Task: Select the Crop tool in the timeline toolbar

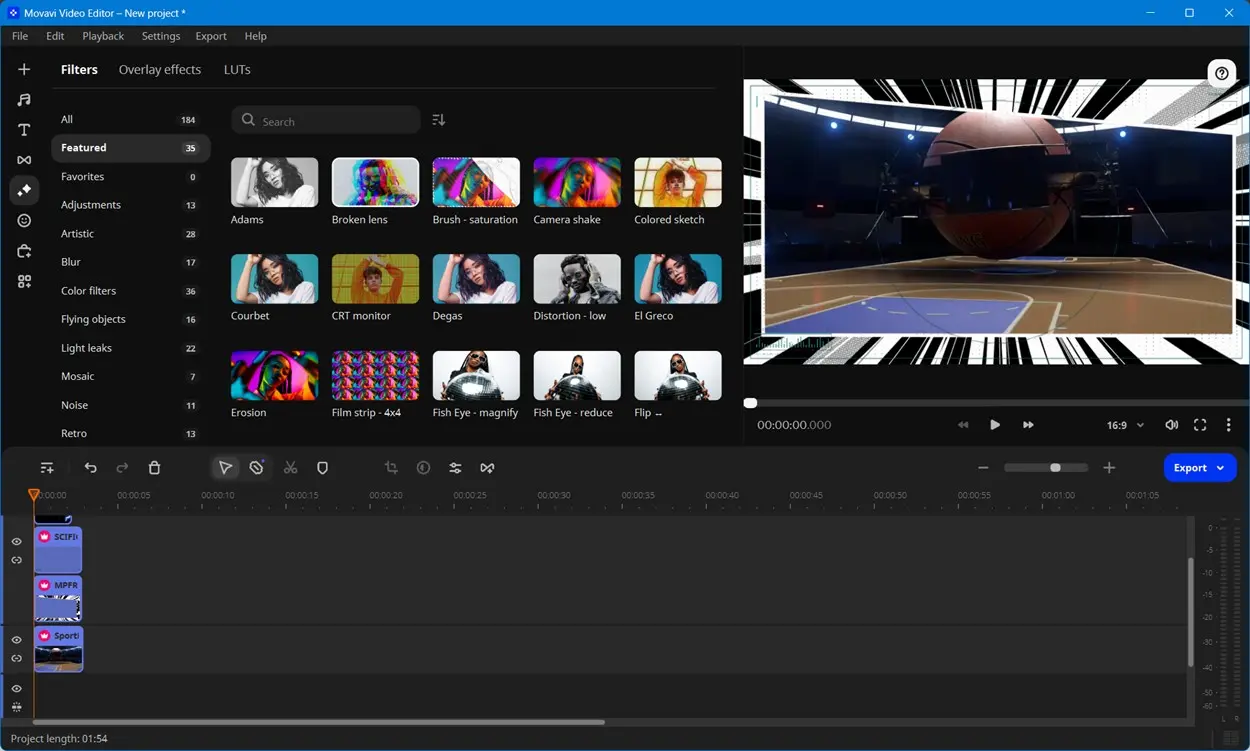Action: (x=391, y=467)
